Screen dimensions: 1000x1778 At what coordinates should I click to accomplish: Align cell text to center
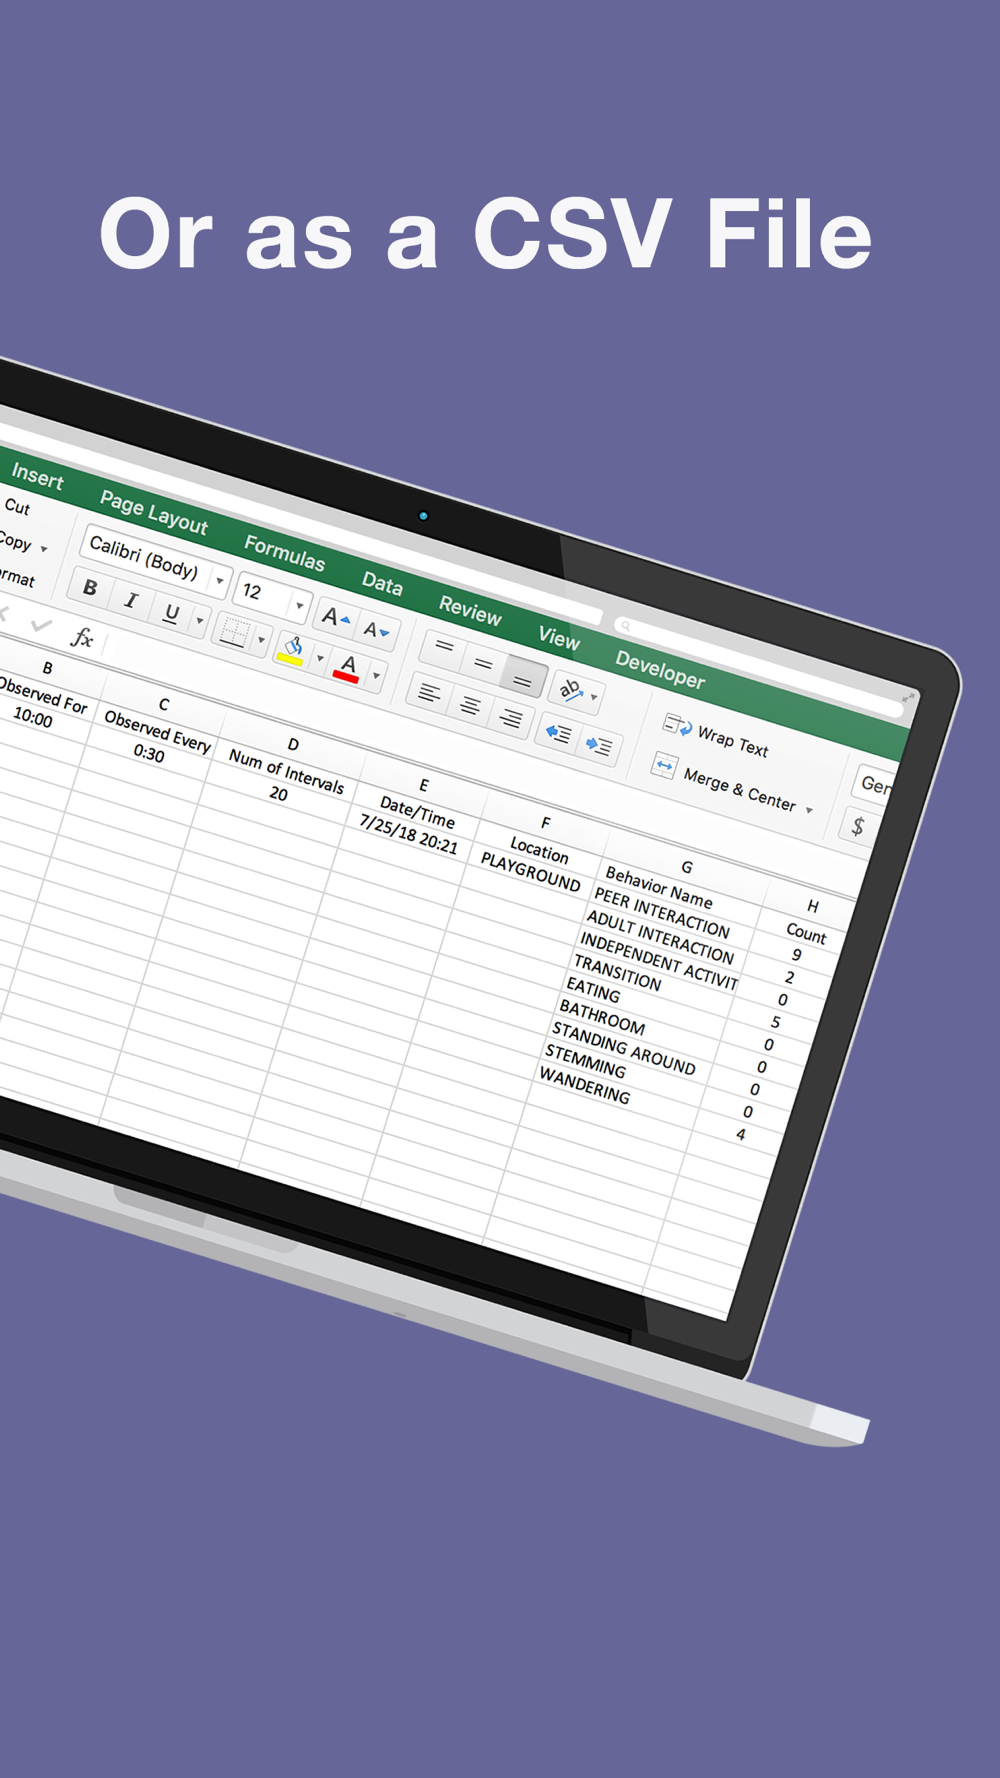[x=469, y=706]
